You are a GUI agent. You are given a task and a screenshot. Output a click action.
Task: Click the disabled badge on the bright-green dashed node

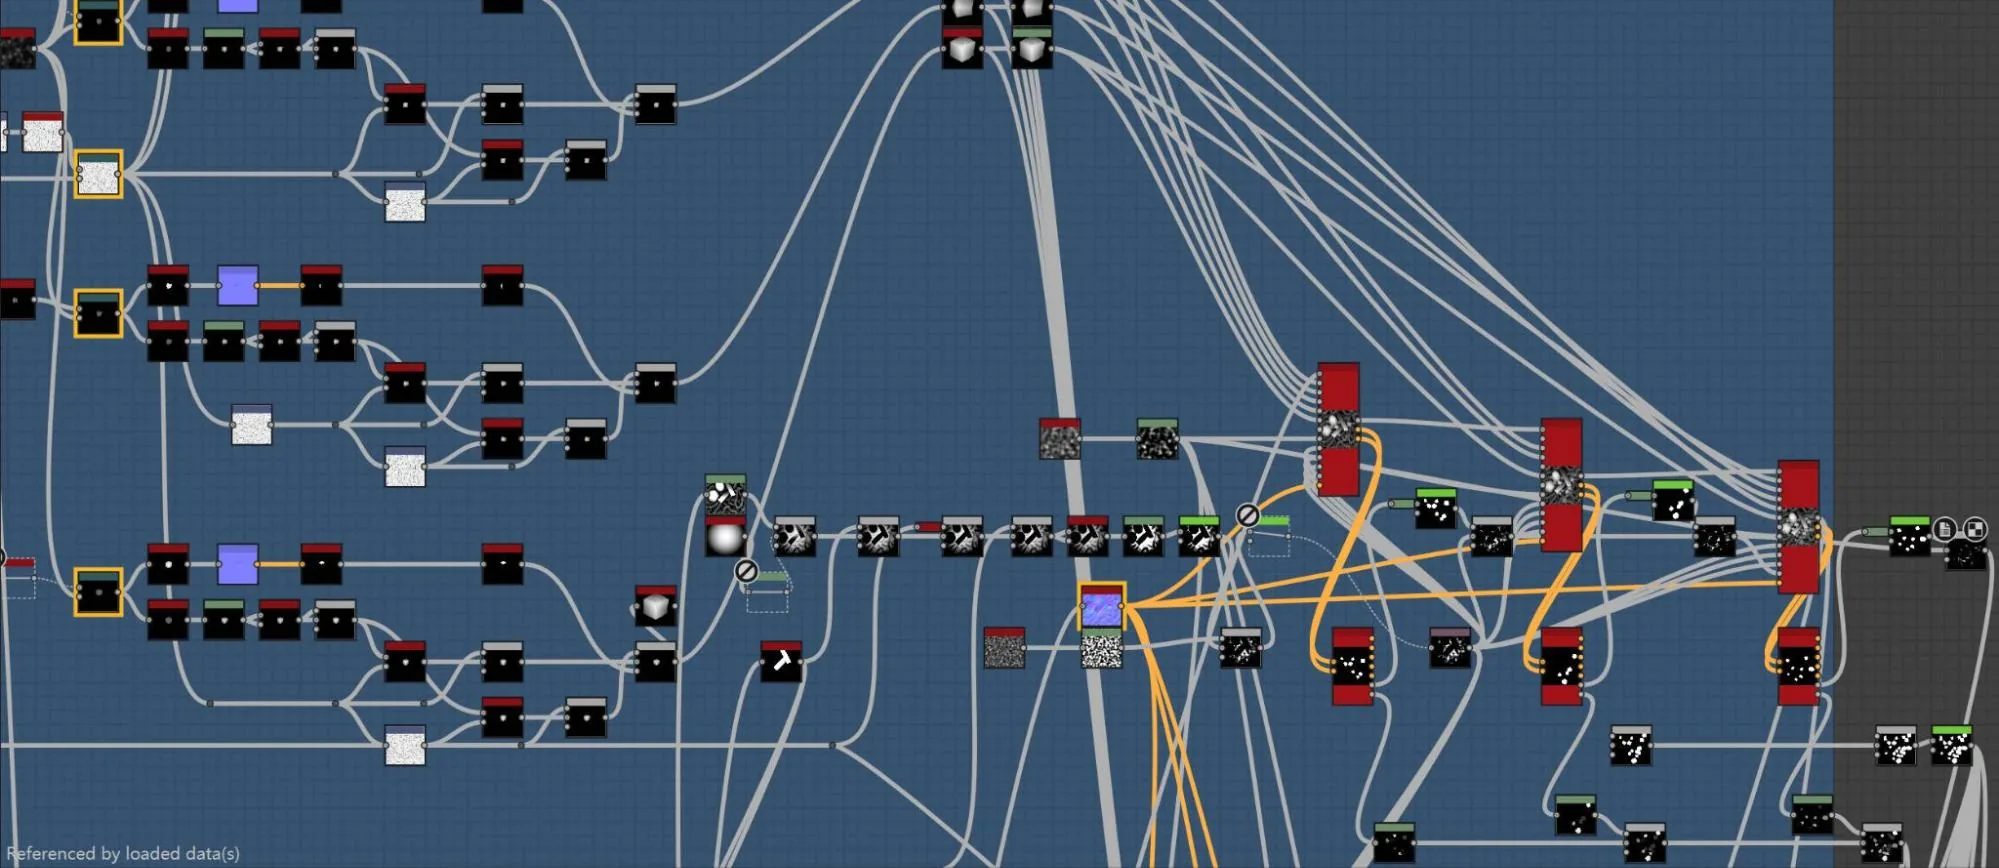click(x=1247, y=515)
